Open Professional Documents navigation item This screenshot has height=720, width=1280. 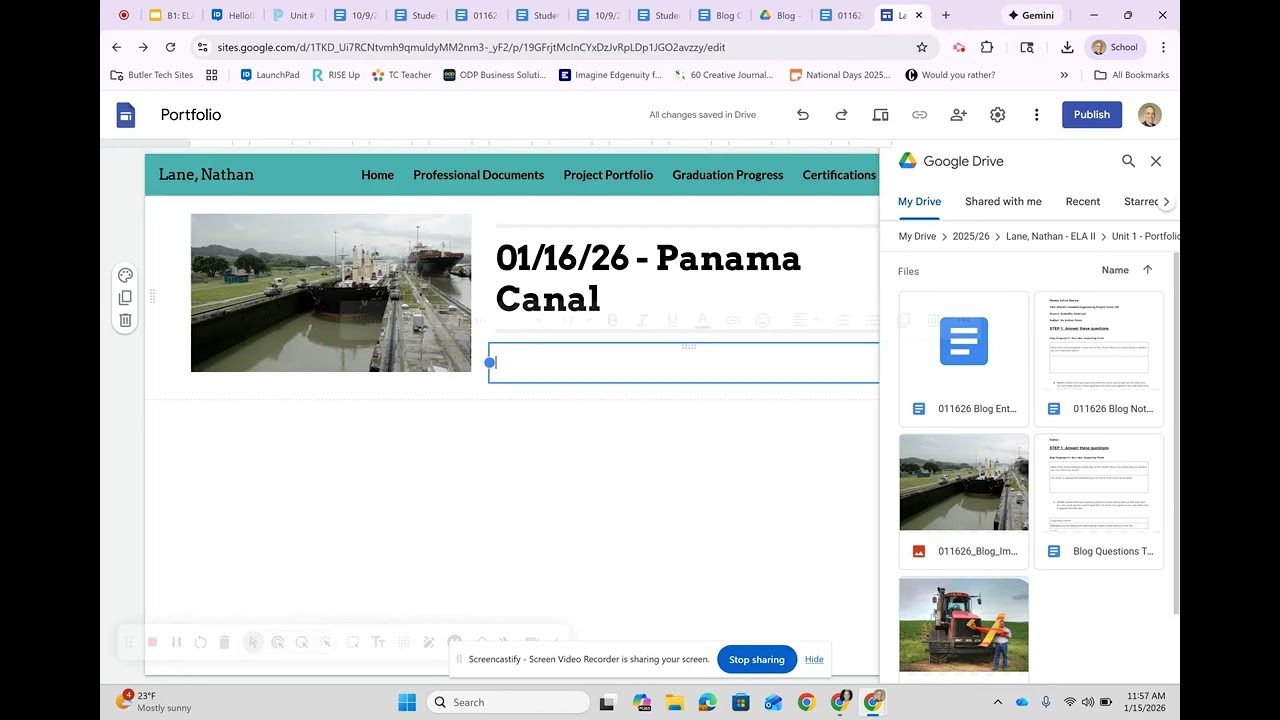[478, 175]
